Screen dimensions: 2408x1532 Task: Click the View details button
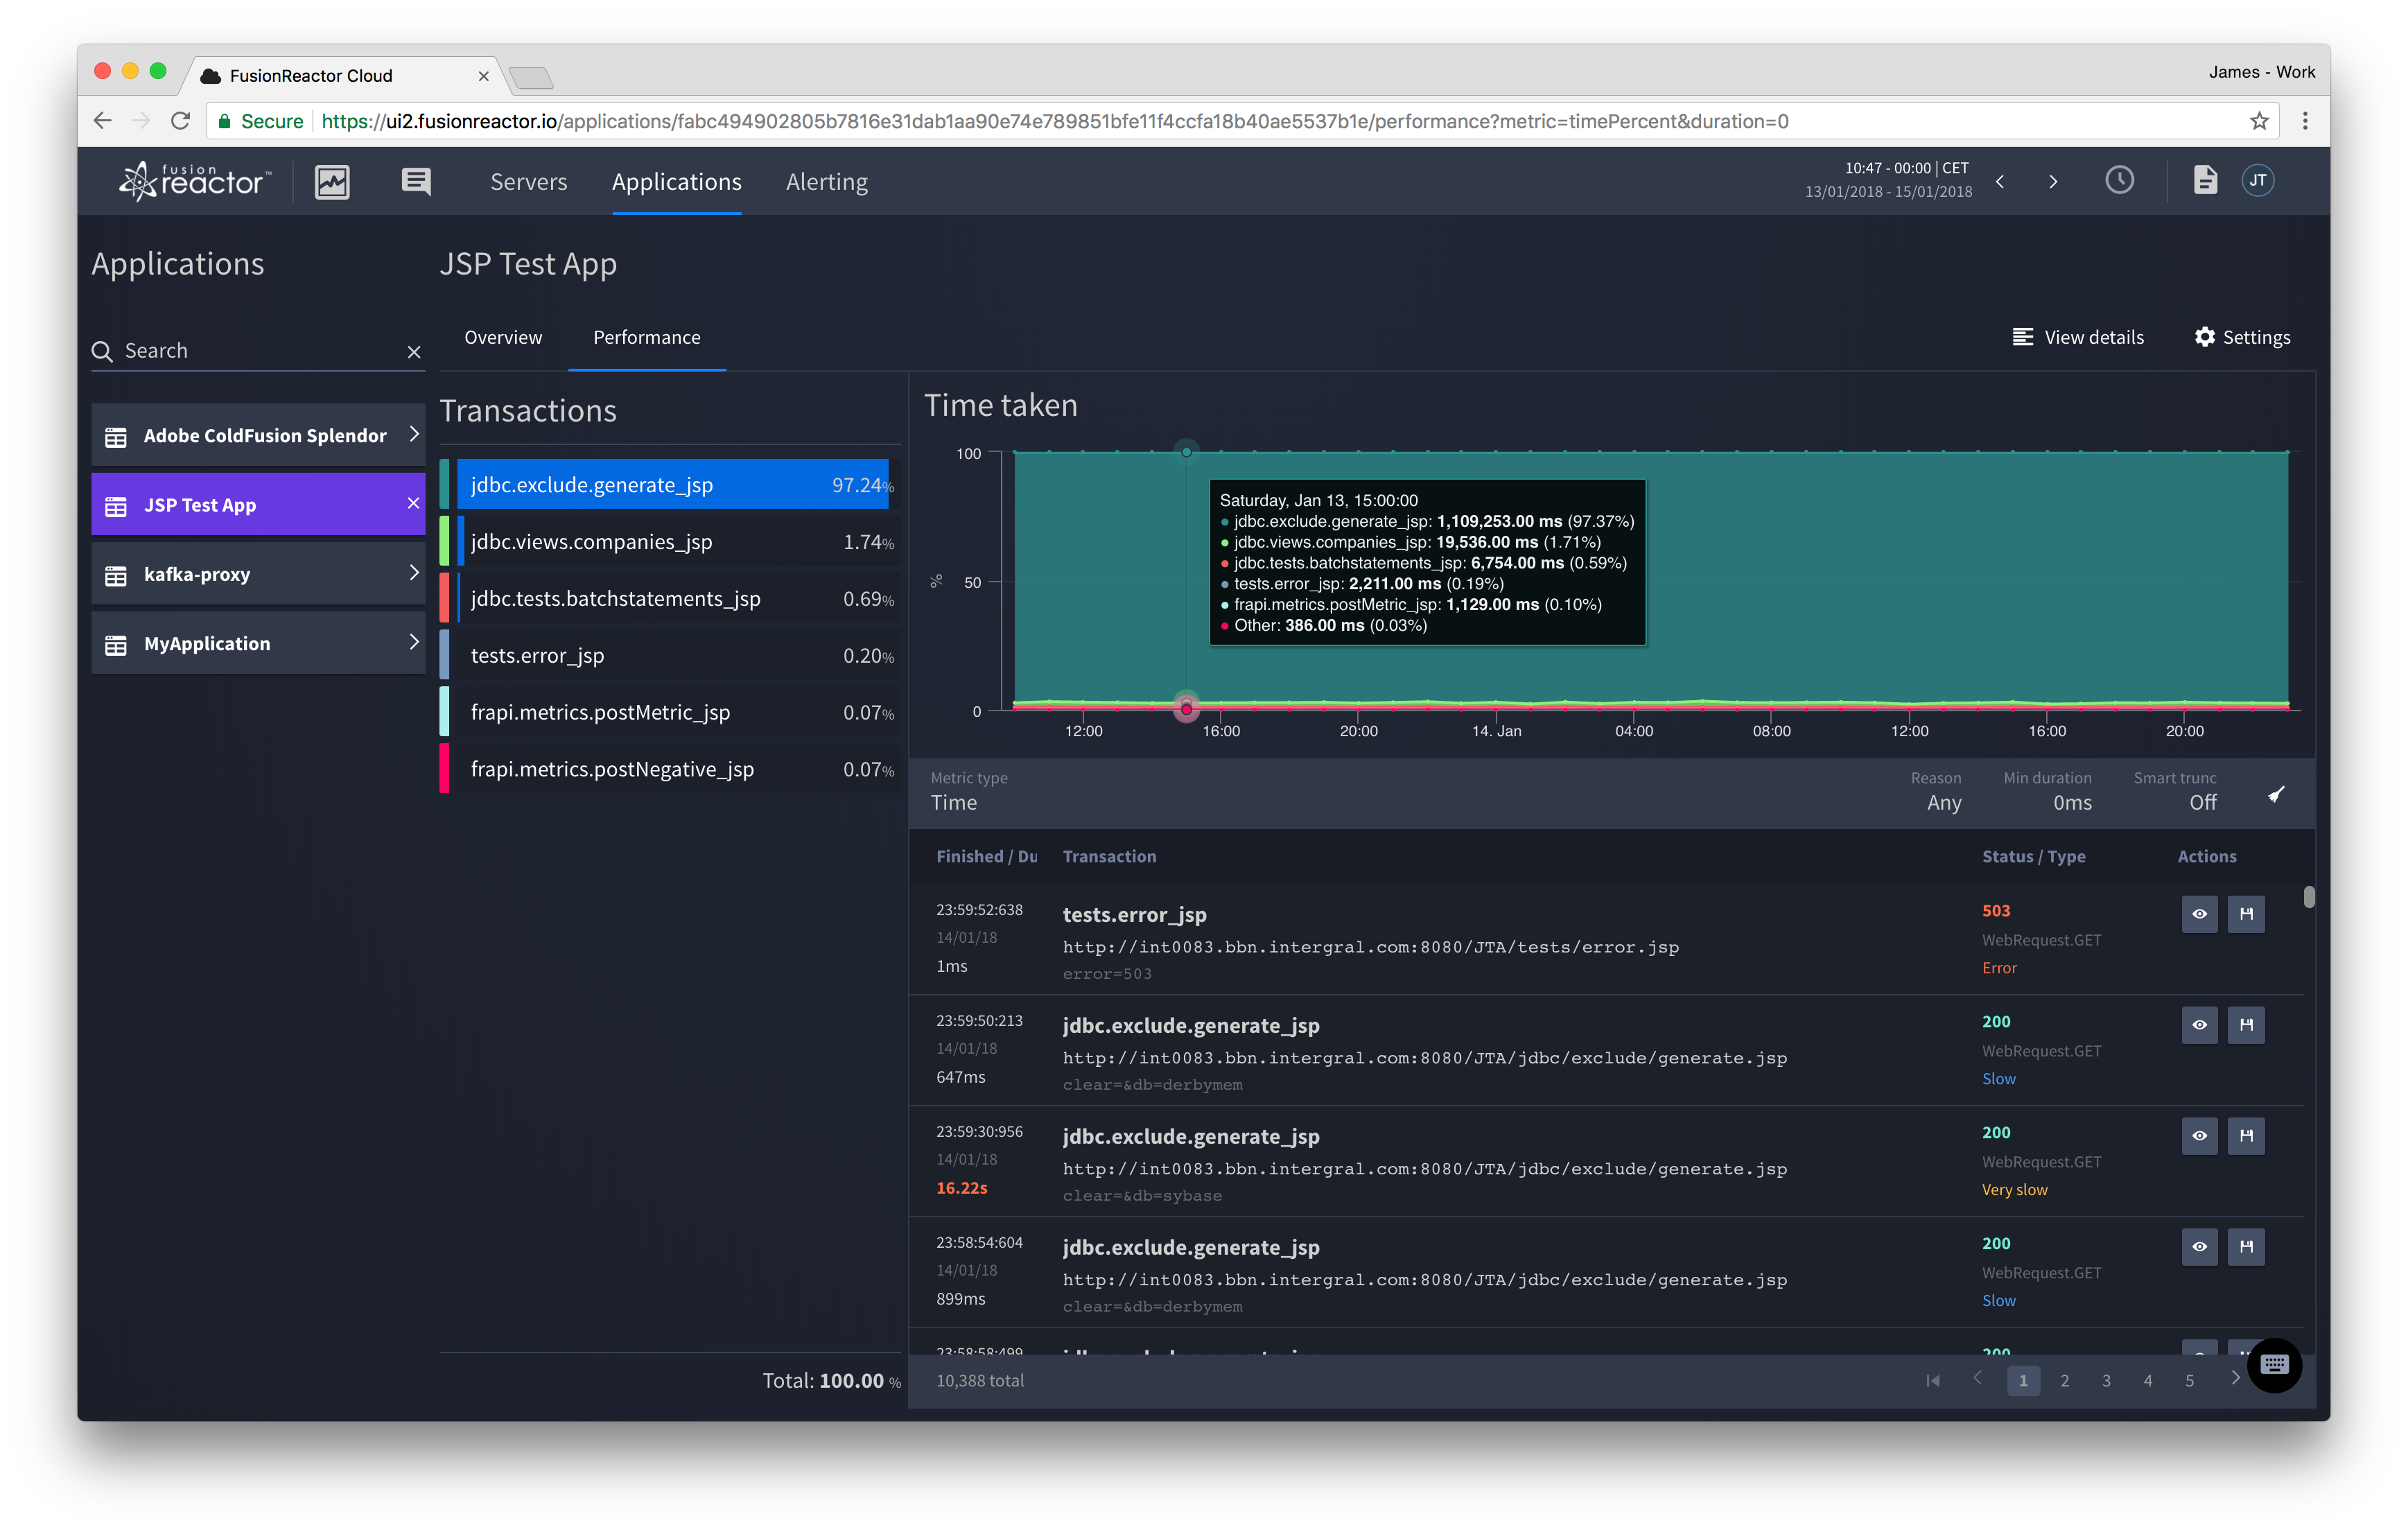(x=2079, y=337)
